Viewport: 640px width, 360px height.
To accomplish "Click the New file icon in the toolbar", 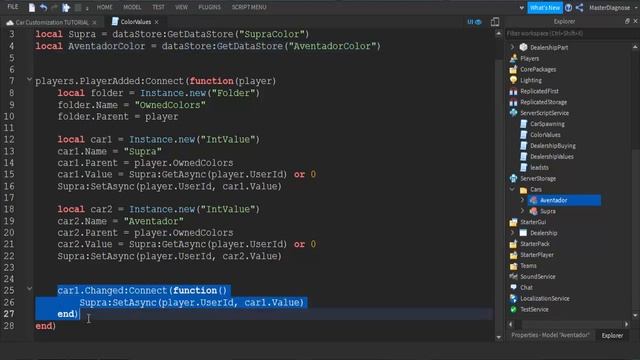I will click(32, 7).
